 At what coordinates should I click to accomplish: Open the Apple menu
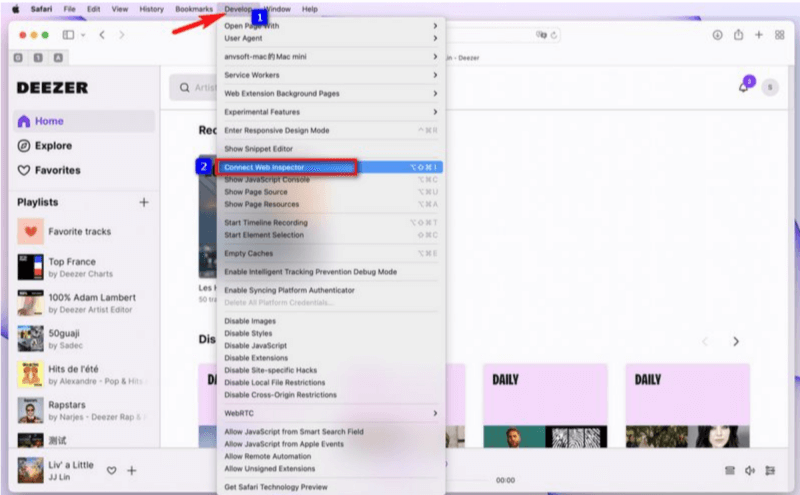(16, 9)
